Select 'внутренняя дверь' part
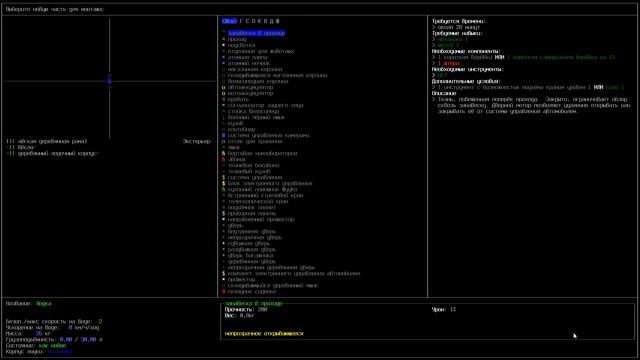The height and width of the screenshot is (360, 640). point(252,231)
